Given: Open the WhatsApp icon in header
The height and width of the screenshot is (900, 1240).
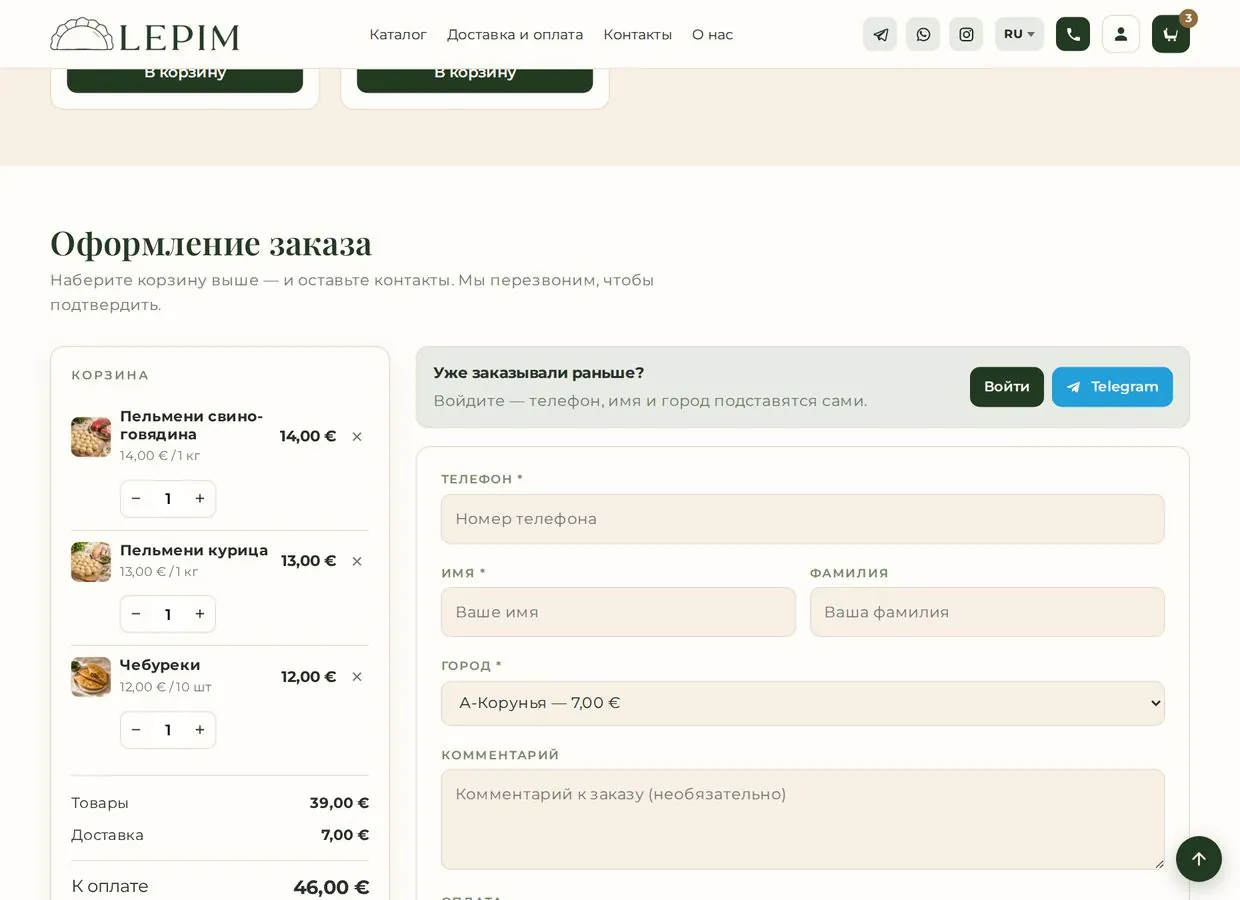Looking at the screenshot, I should point(923,34).
